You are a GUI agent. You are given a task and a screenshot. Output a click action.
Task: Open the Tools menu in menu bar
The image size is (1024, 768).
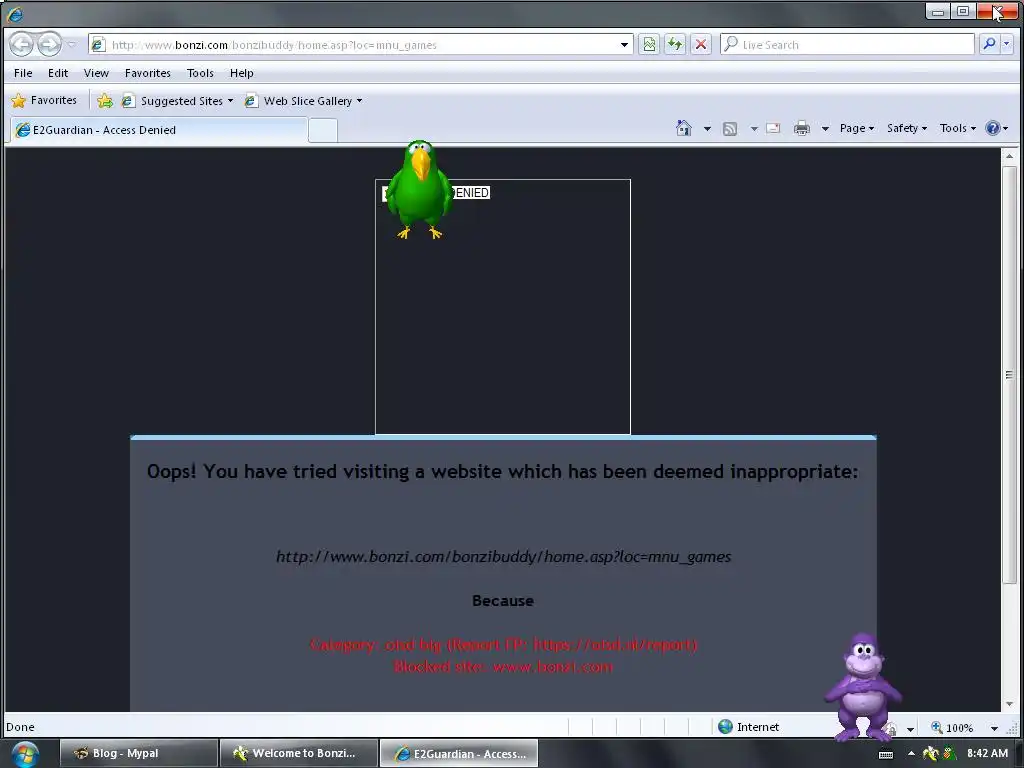click(200, 73)
